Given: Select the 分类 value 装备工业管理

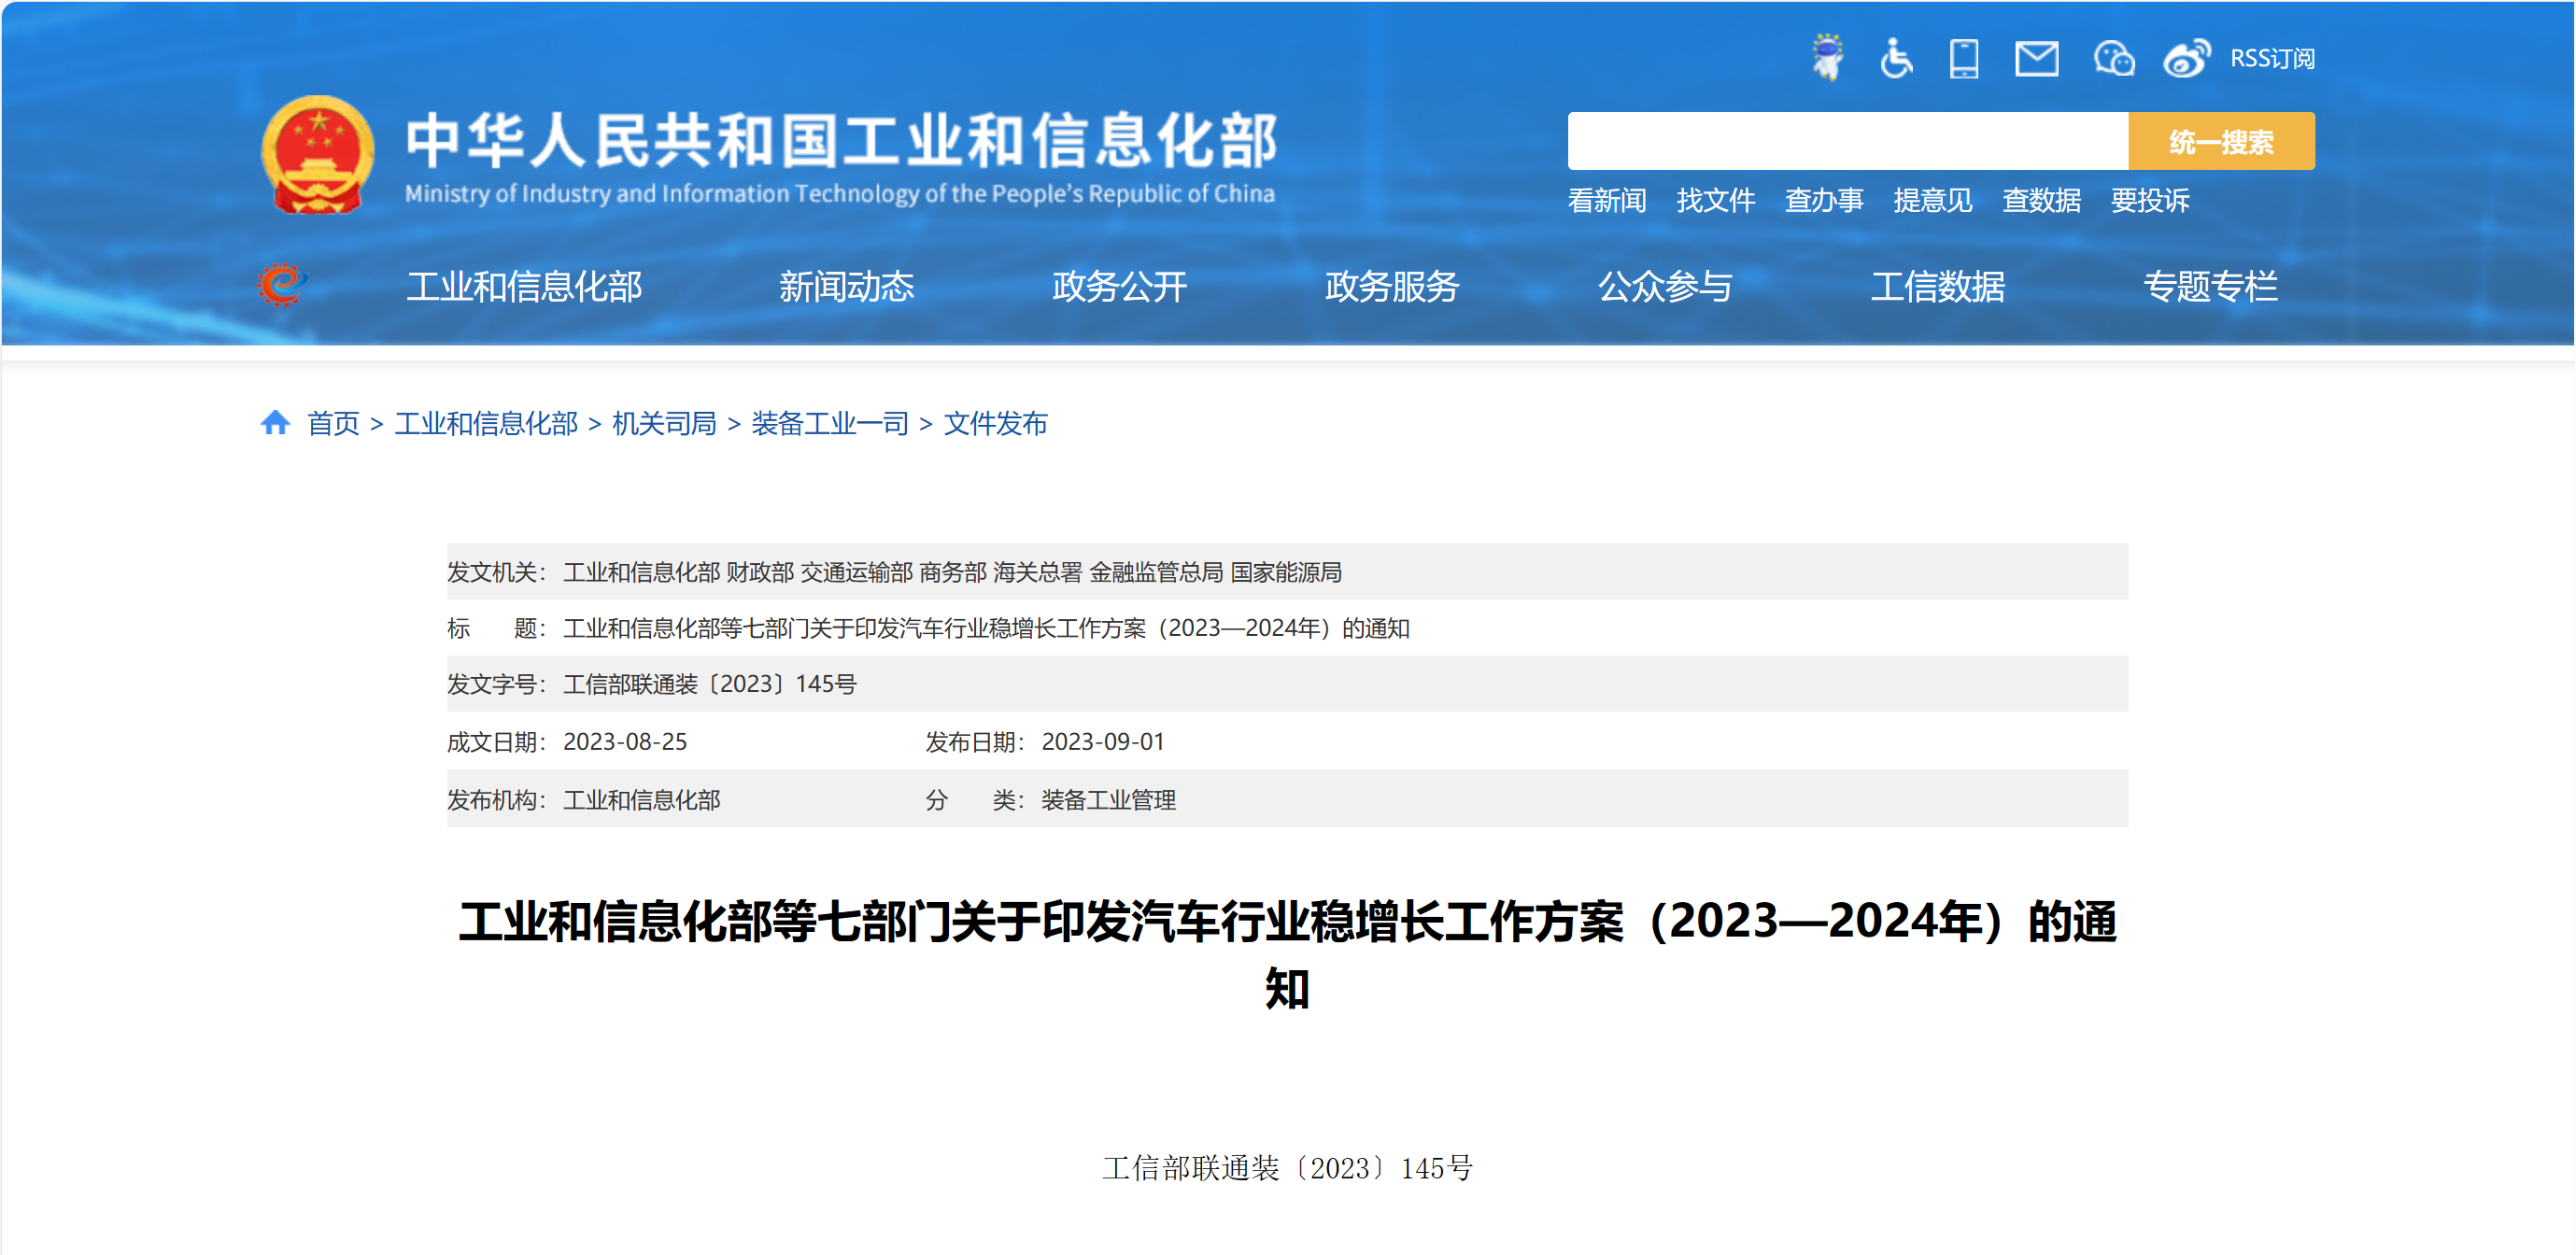Looking at the screenshot, I should coord(1108,800).
